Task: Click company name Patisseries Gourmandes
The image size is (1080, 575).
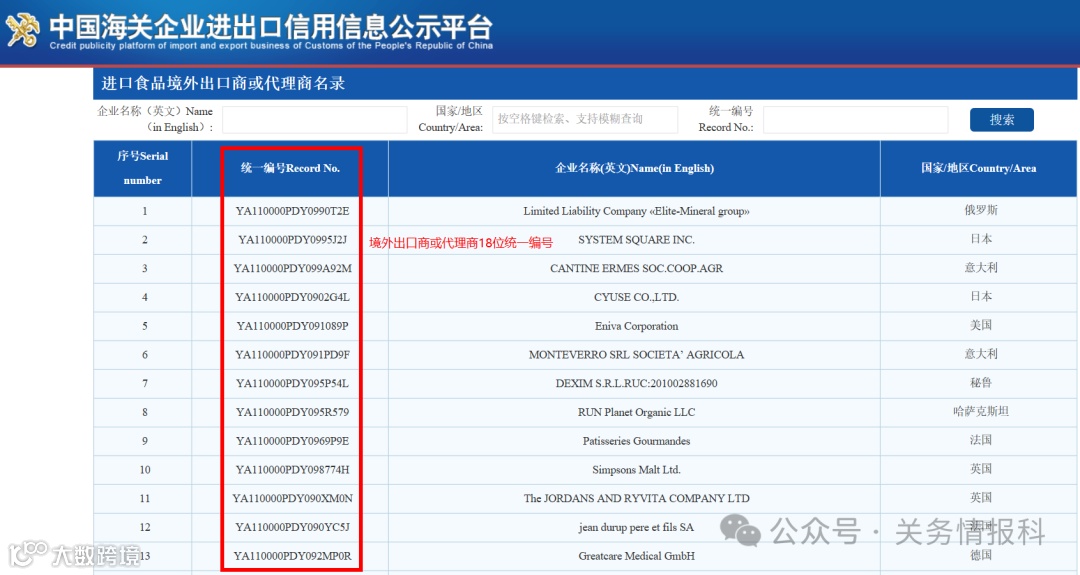Action: 636,441
